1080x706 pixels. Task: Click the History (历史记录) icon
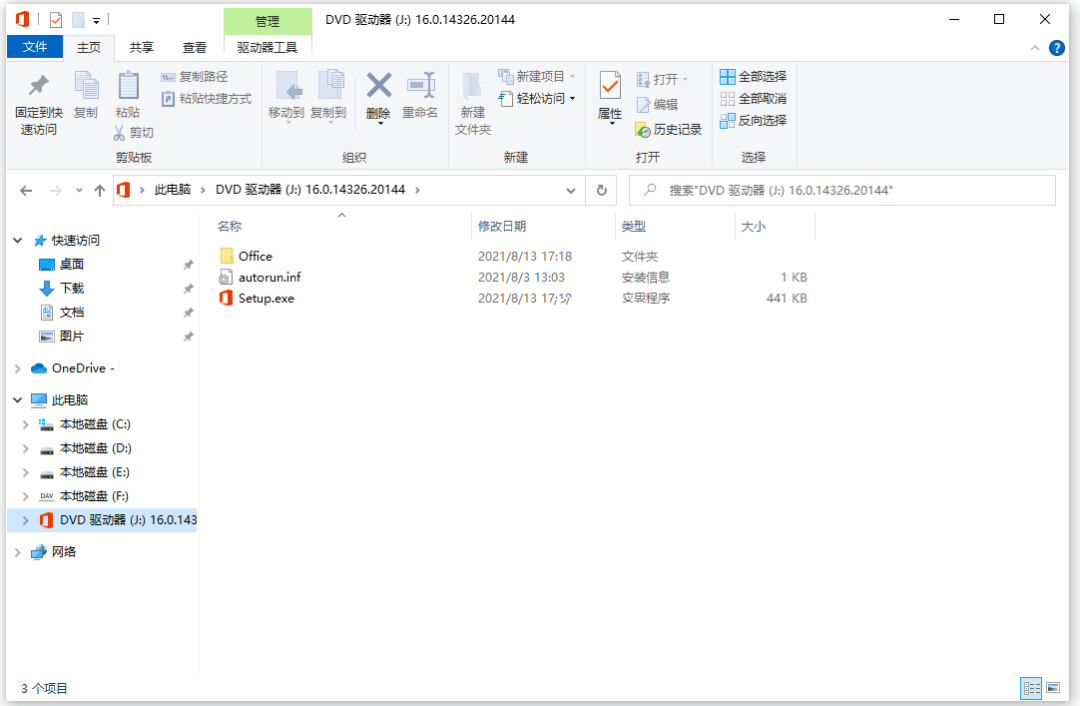click(643, 129)
